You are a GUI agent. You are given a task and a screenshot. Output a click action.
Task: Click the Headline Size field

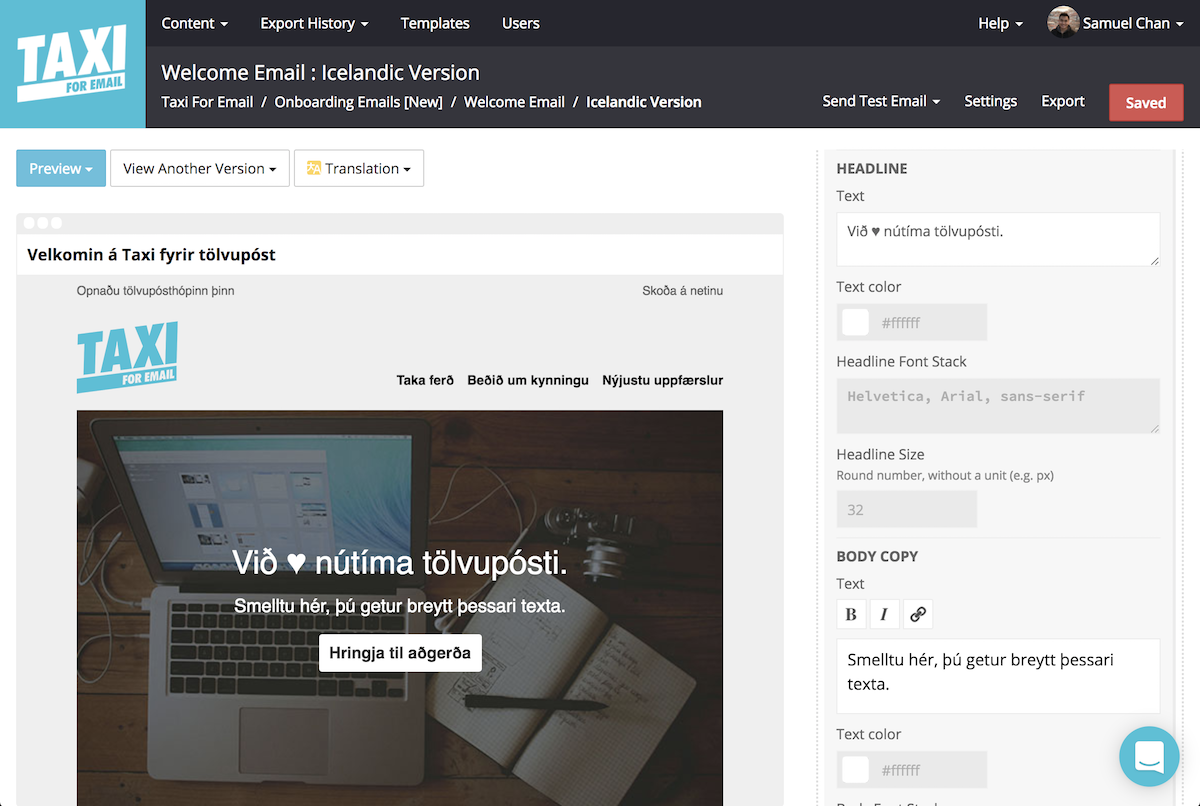(906, 509)
